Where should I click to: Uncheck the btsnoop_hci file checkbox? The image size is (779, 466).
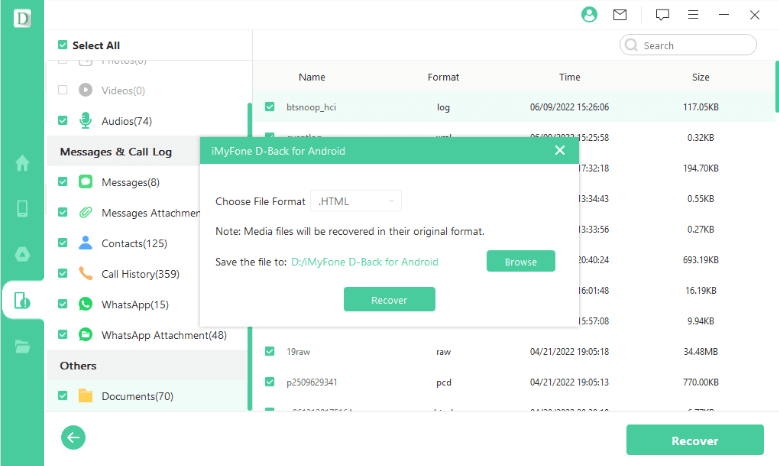click(270, 107)
